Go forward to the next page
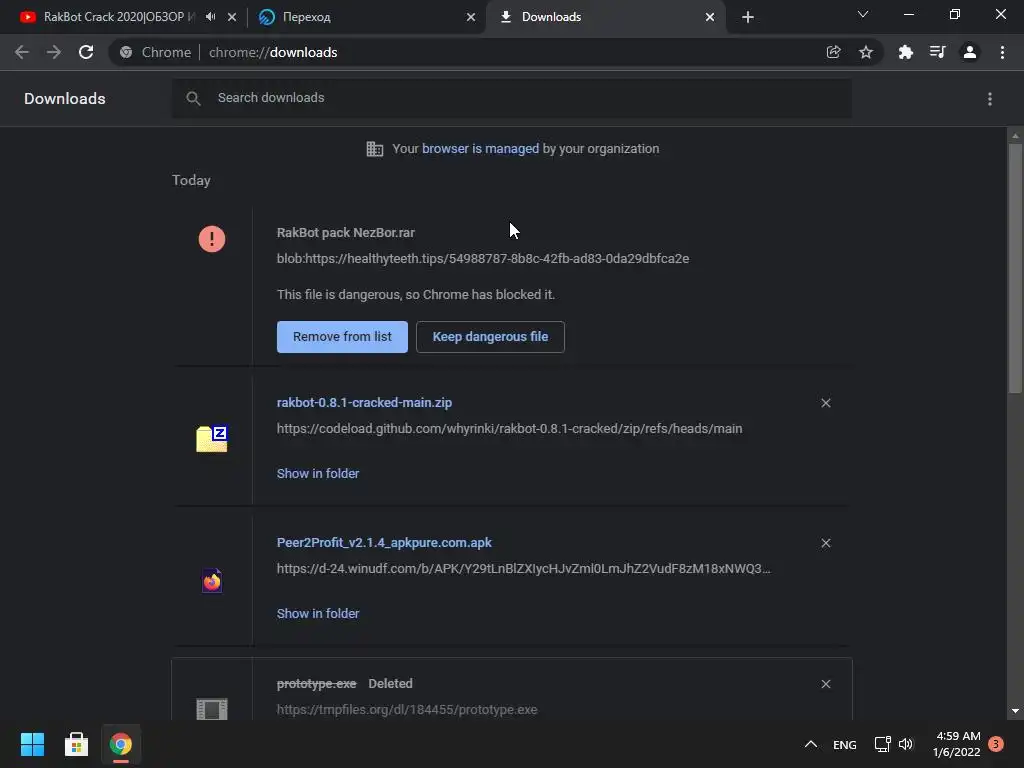The height and width of the screenshot is (768, 1024). click(x=54, y=52)
